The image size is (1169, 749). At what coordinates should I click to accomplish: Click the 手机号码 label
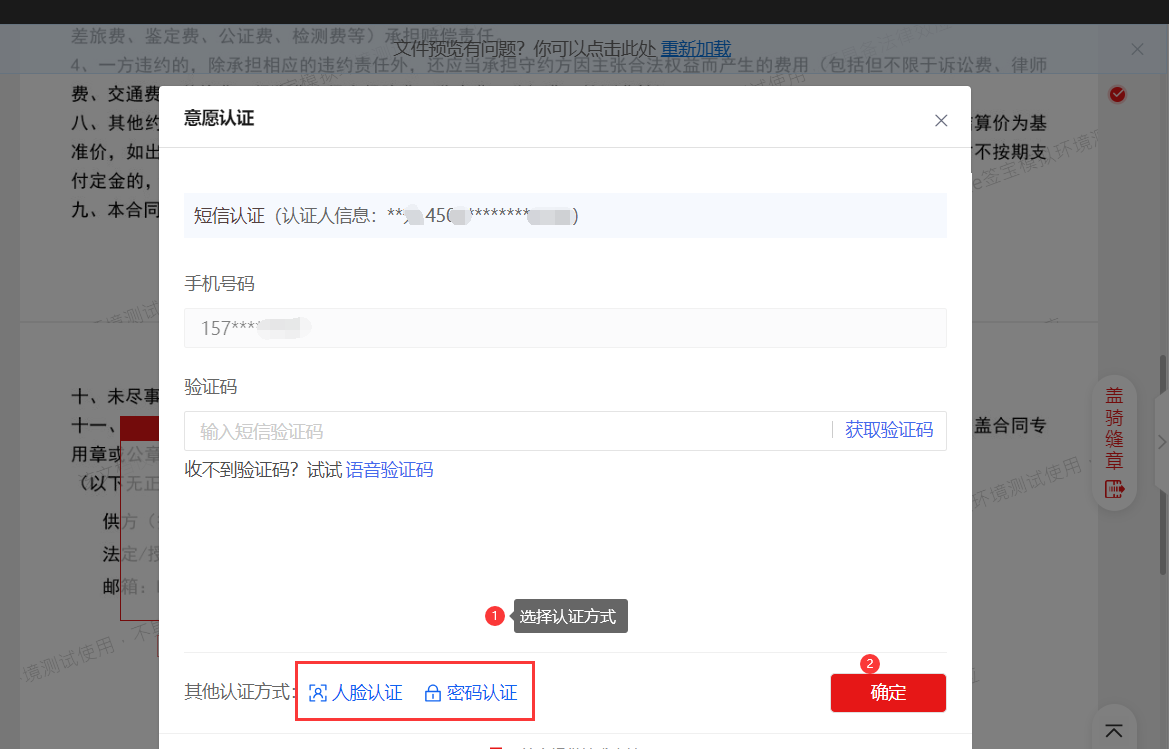coord(219,284)
